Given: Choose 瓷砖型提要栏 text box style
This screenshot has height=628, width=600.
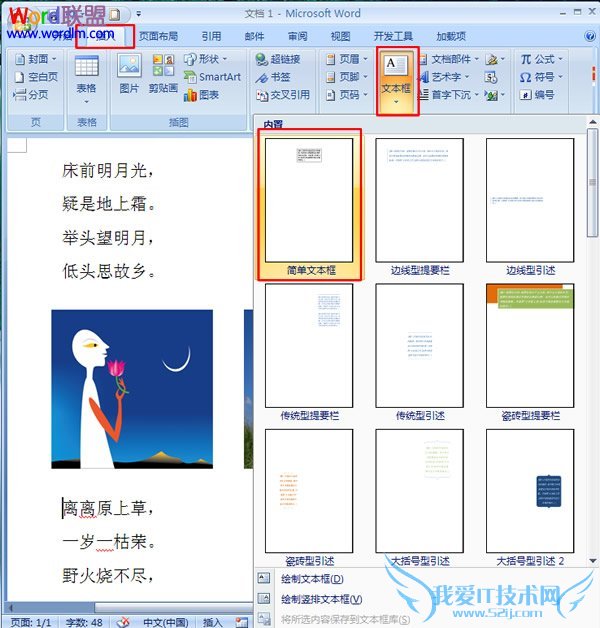Looking at the screenshot, I should point(530,352).
